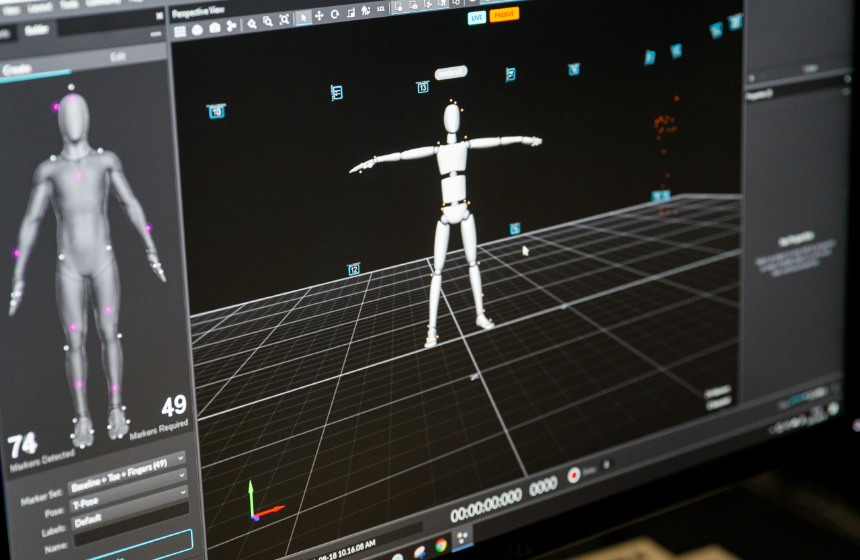Click the fit-to-view frame icon

[284, 19]
